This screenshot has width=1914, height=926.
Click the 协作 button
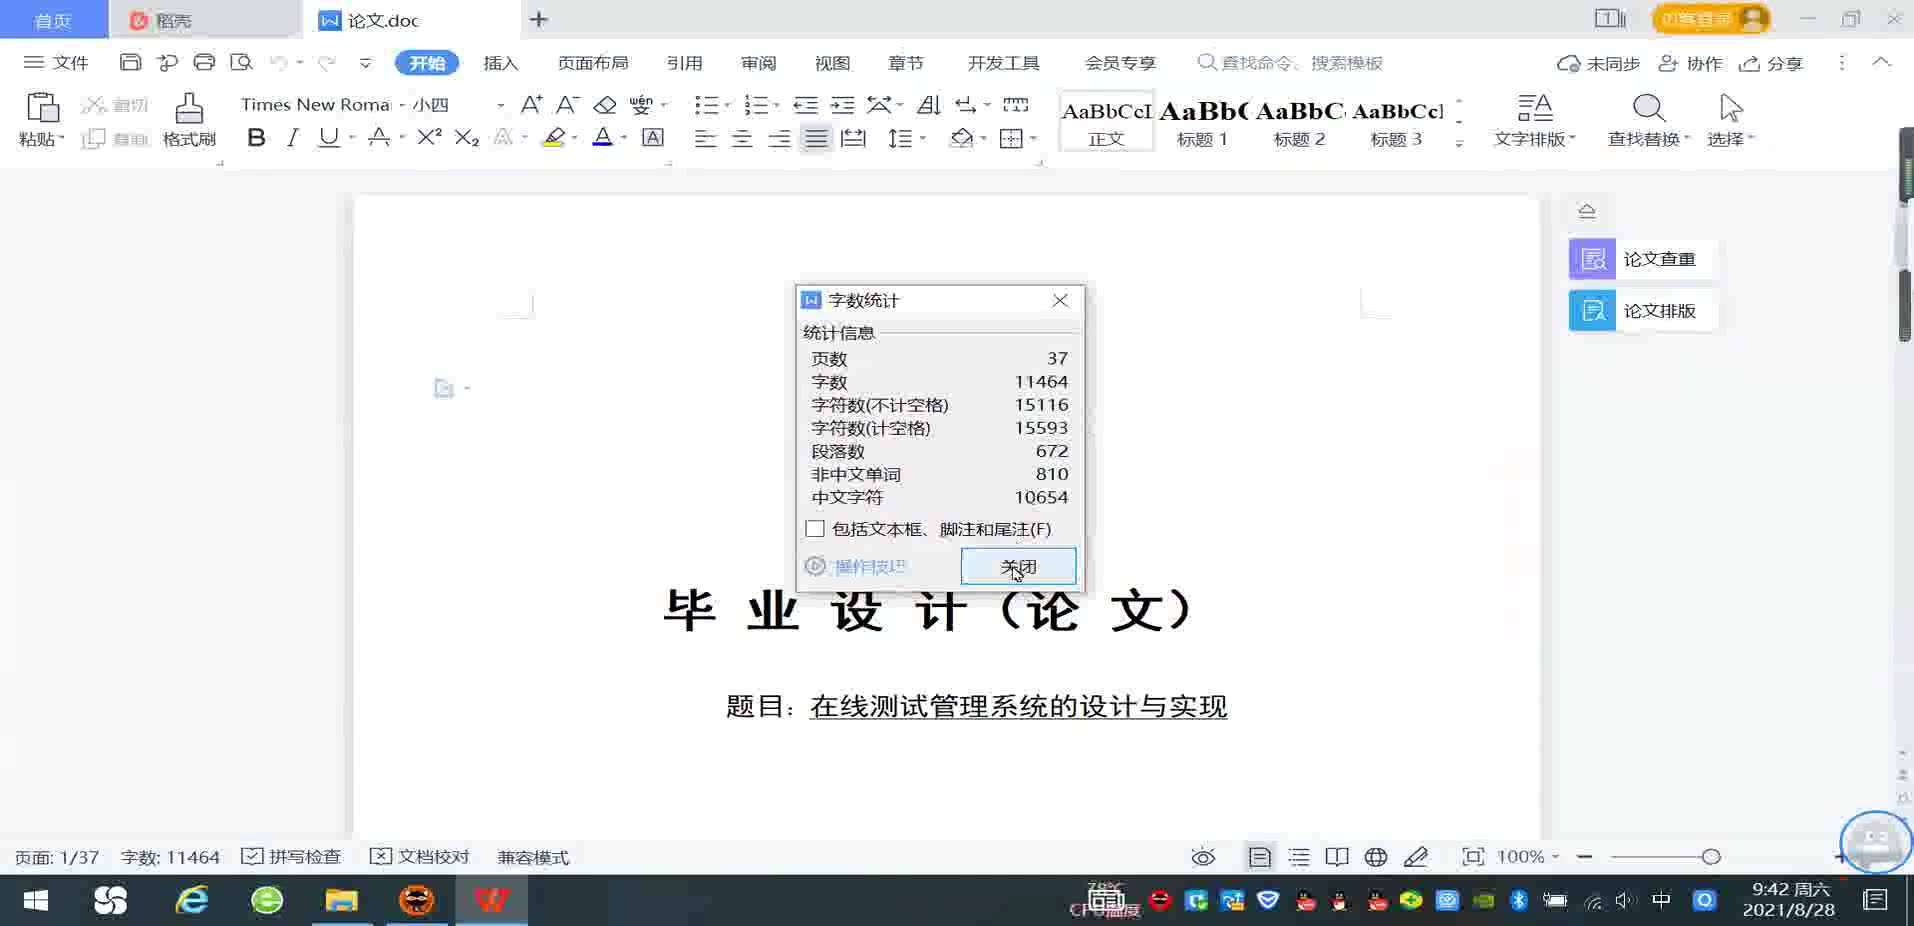point(1690,63)
